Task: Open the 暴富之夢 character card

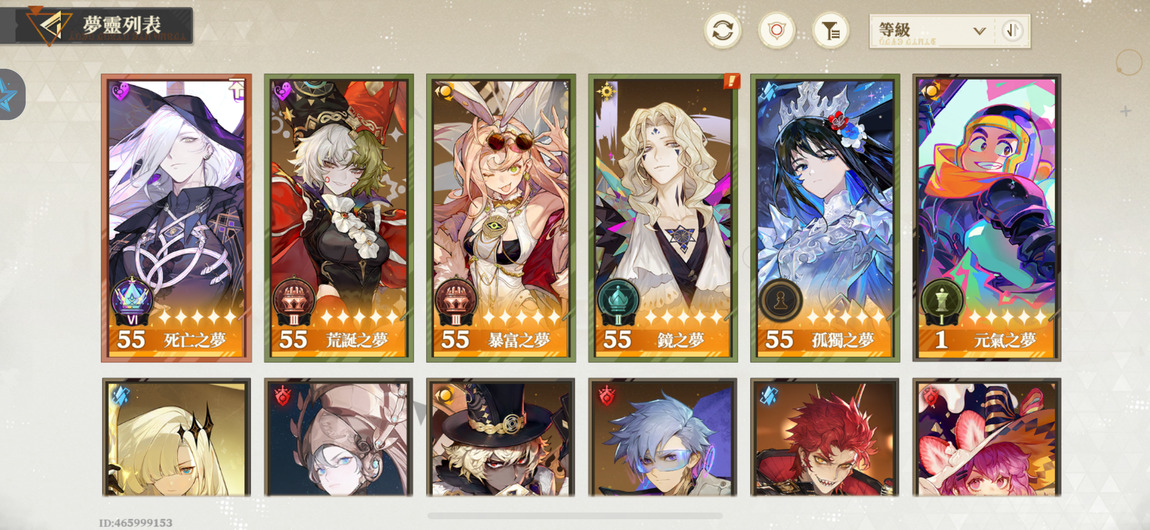Action: point(501,218)
